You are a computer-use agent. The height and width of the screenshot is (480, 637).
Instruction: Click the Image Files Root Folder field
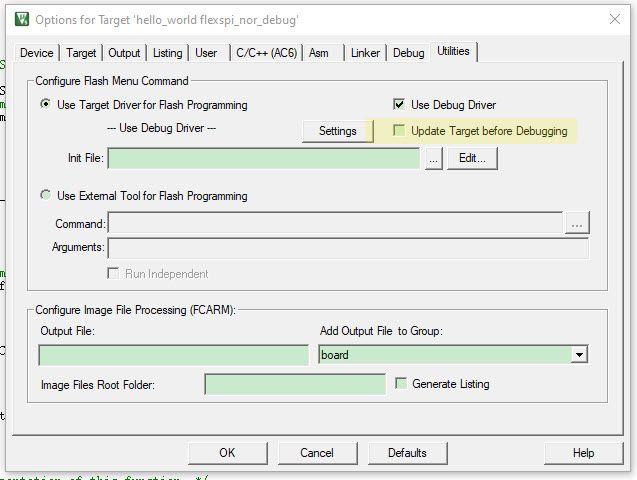295,384
